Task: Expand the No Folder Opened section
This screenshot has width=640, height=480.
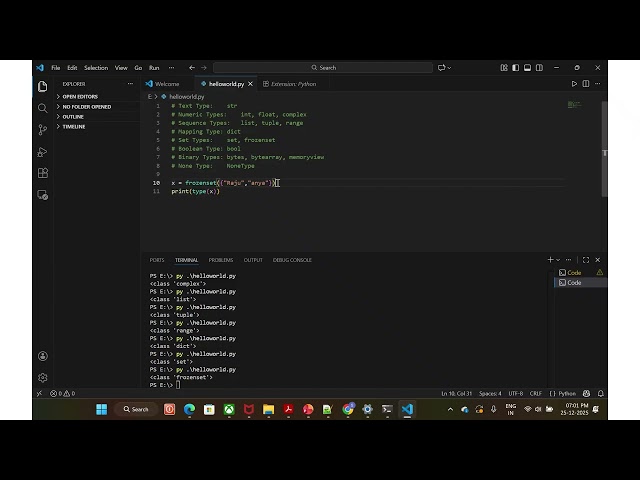Action: coord(98,107)
